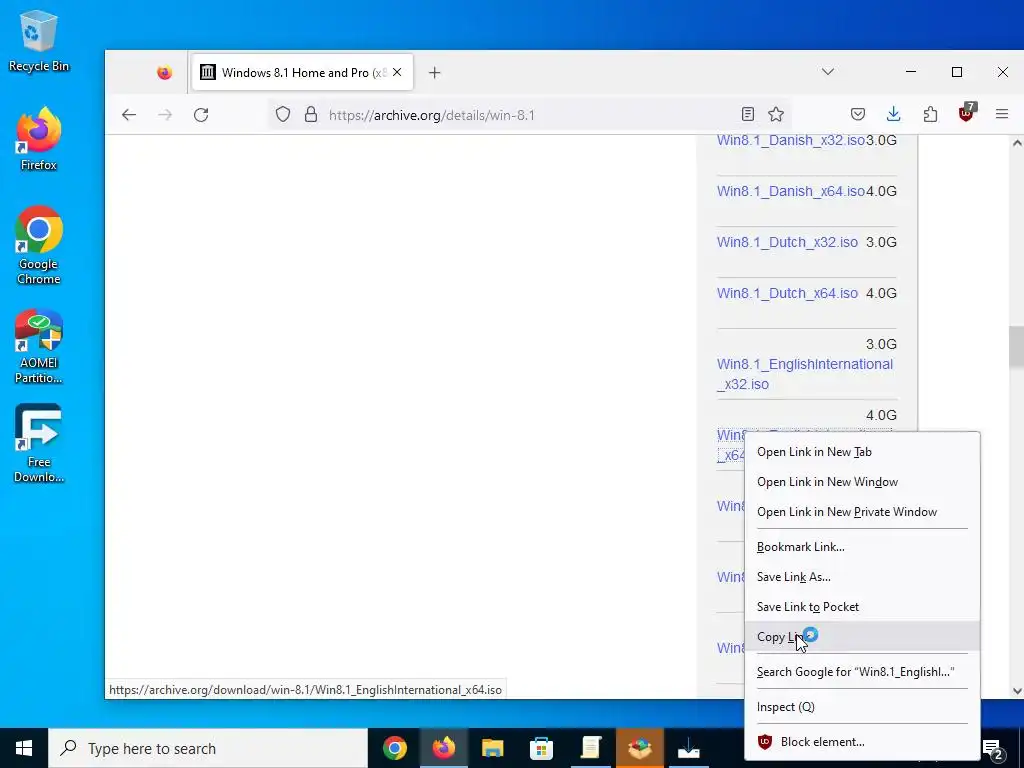Open File Explorer from taskbar
The height and width of the screenshot is (768, 1024).
492,748
